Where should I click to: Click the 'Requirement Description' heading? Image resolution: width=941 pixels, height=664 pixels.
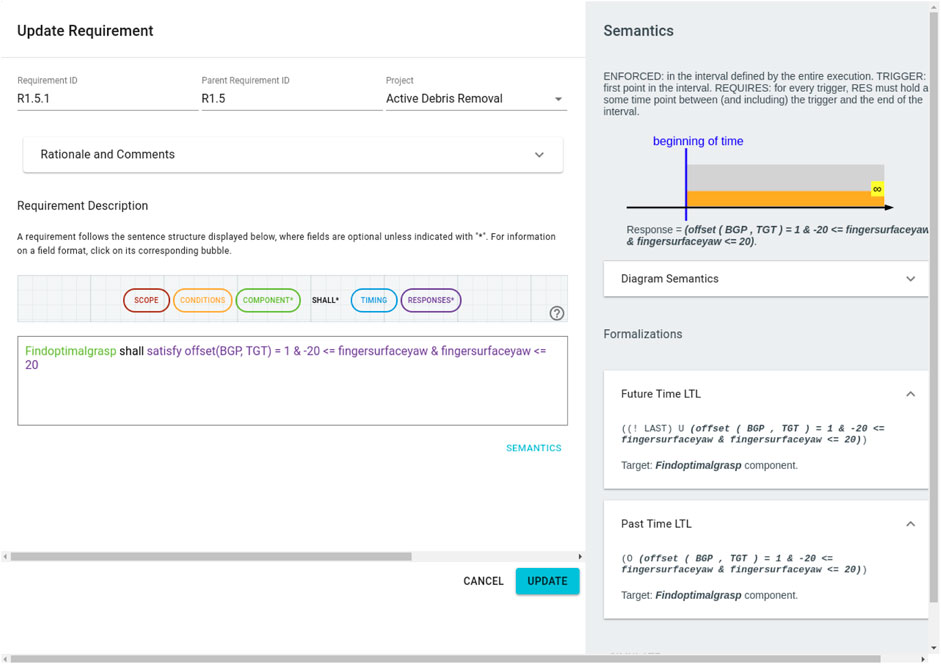pyautogui.click(x=83, y=206)
